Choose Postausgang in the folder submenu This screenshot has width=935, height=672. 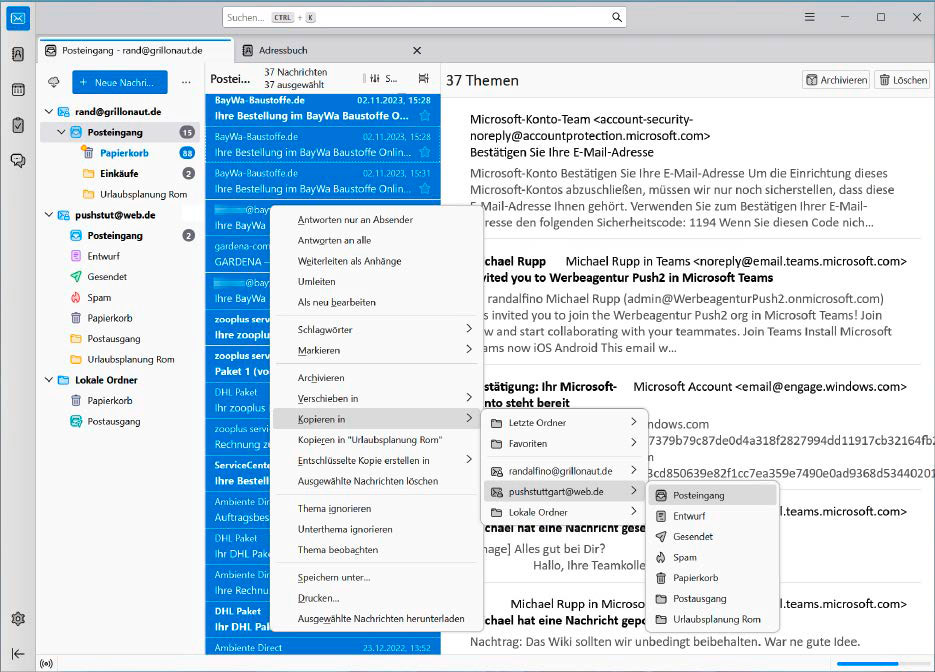click(712, 599)
